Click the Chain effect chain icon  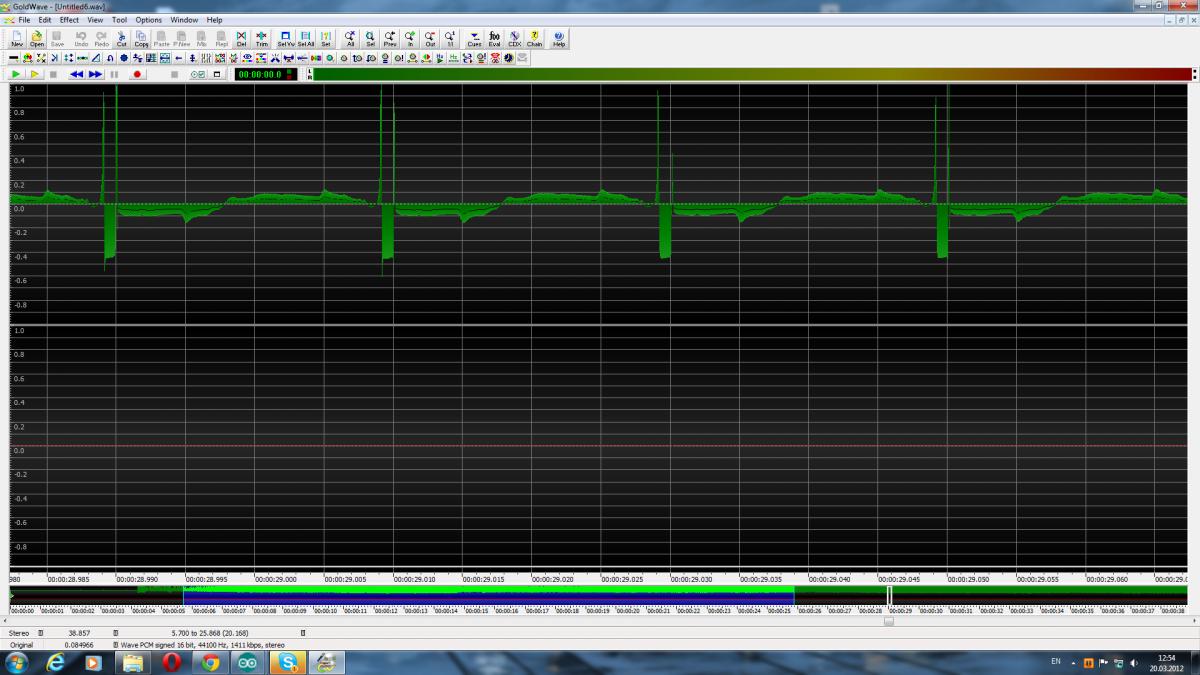click(x=535, y=39)
